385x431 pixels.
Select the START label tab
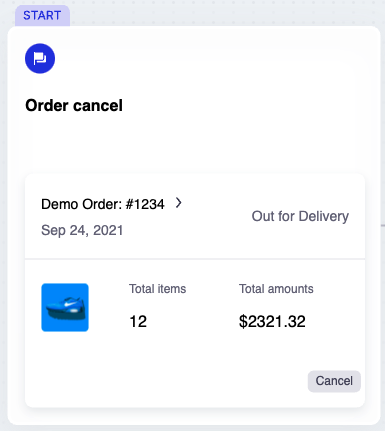[x=42, y=15]
